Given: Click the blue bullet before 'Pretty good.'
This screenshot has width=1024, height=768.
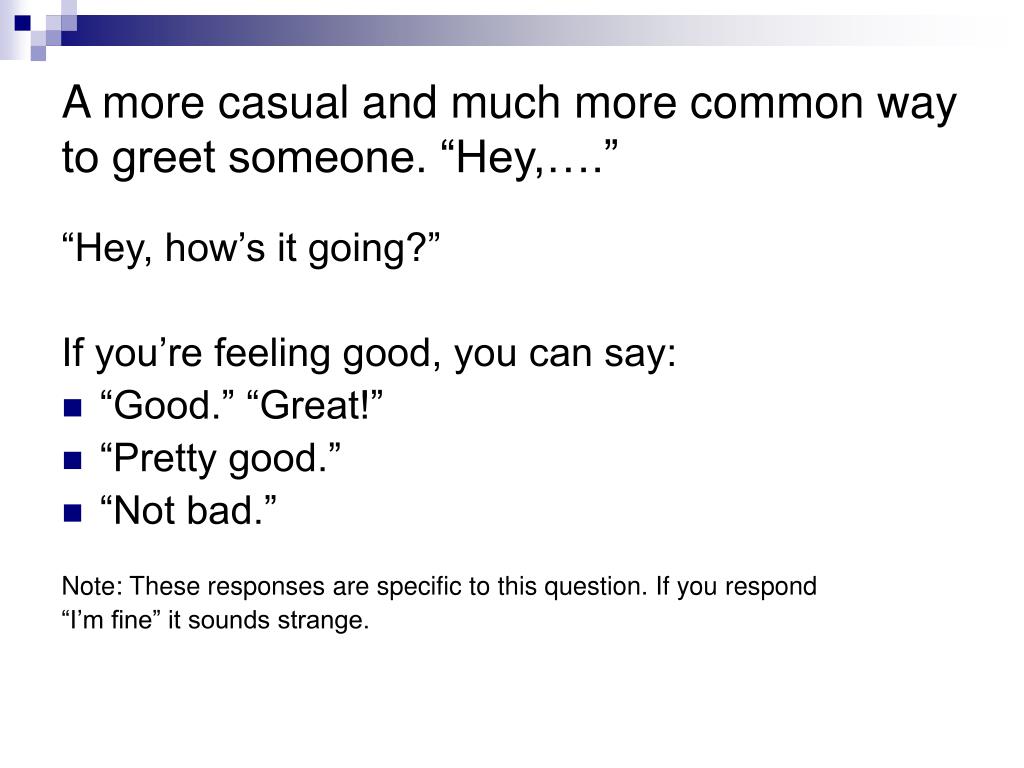Looking at the screenshot, I should tap(72, 460).
